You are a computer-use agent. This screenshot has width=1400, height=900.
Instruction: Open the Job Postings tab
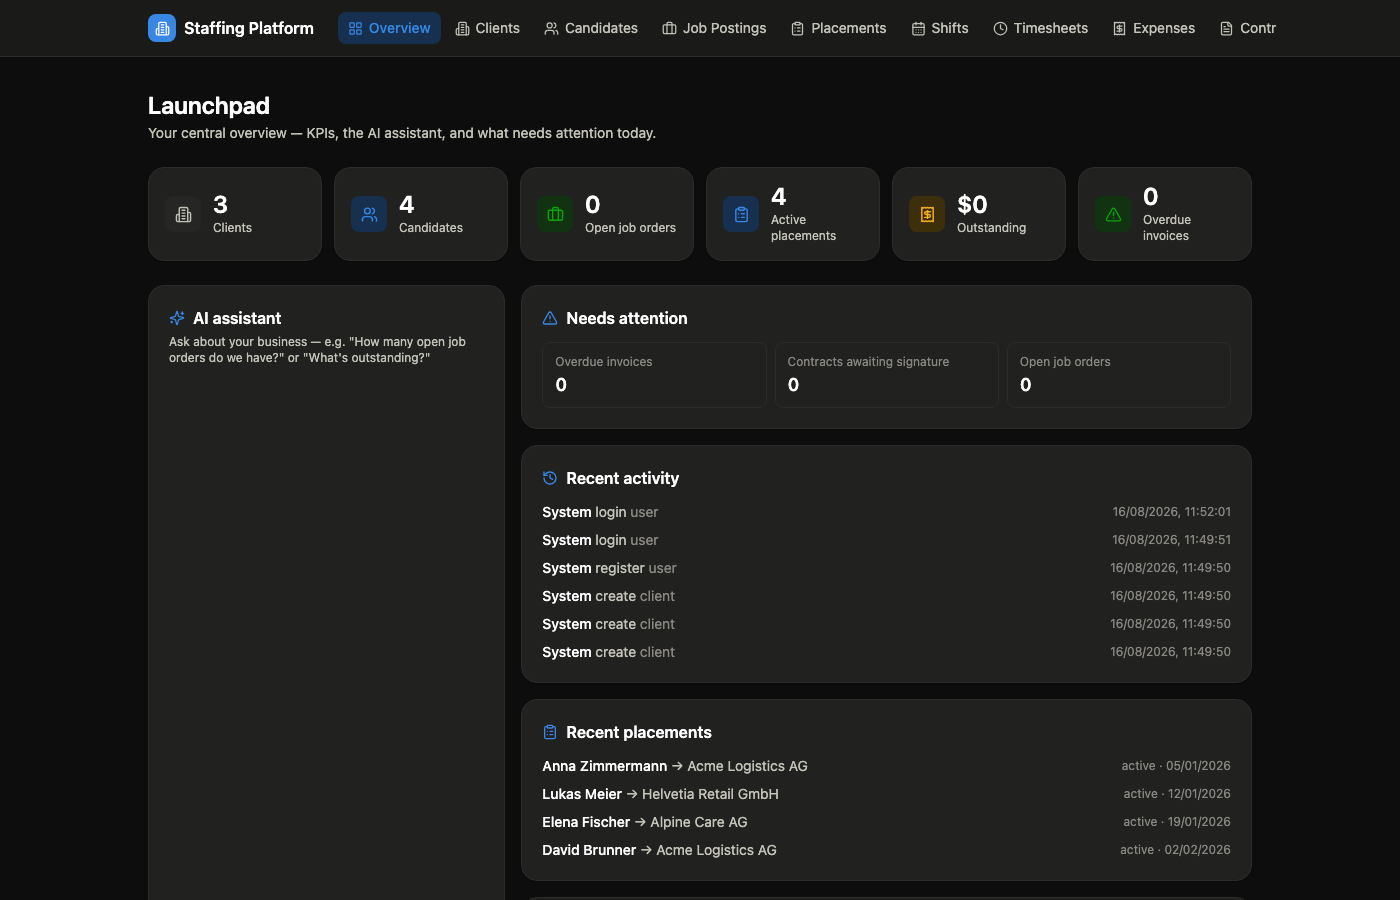tap(714, 28)
